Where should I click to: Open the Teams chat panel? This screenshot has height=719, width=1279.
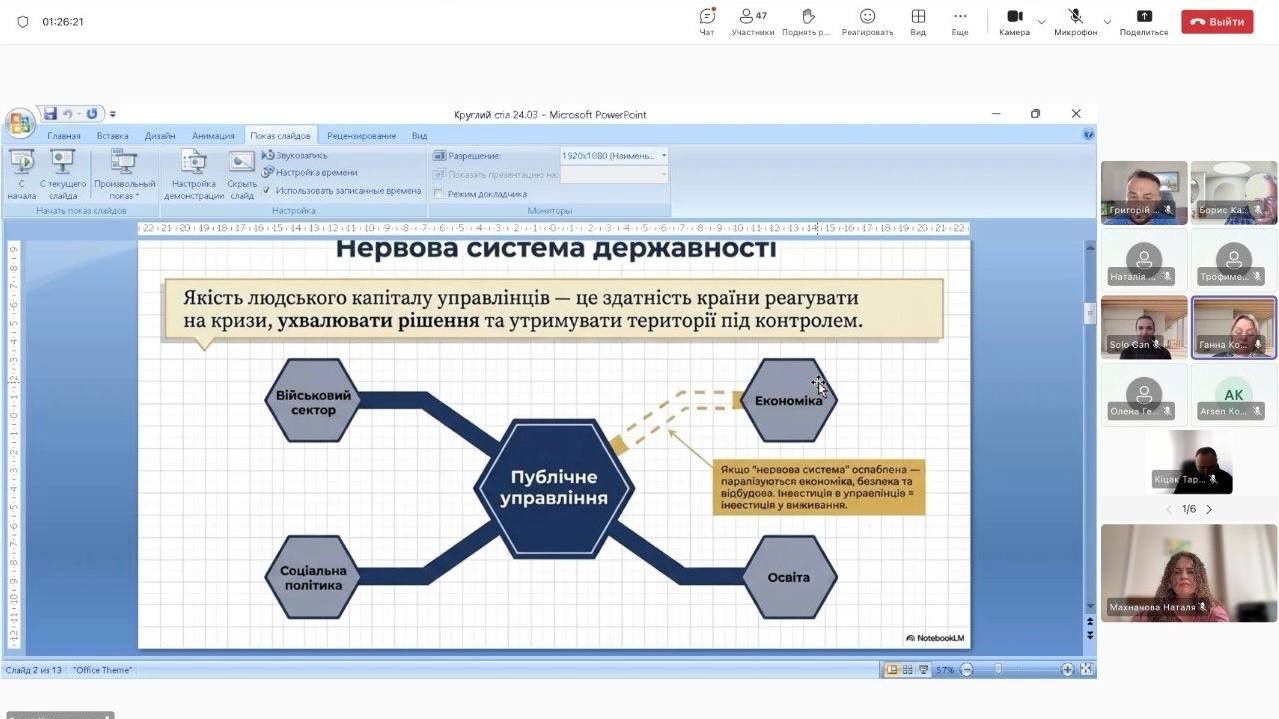707,21
